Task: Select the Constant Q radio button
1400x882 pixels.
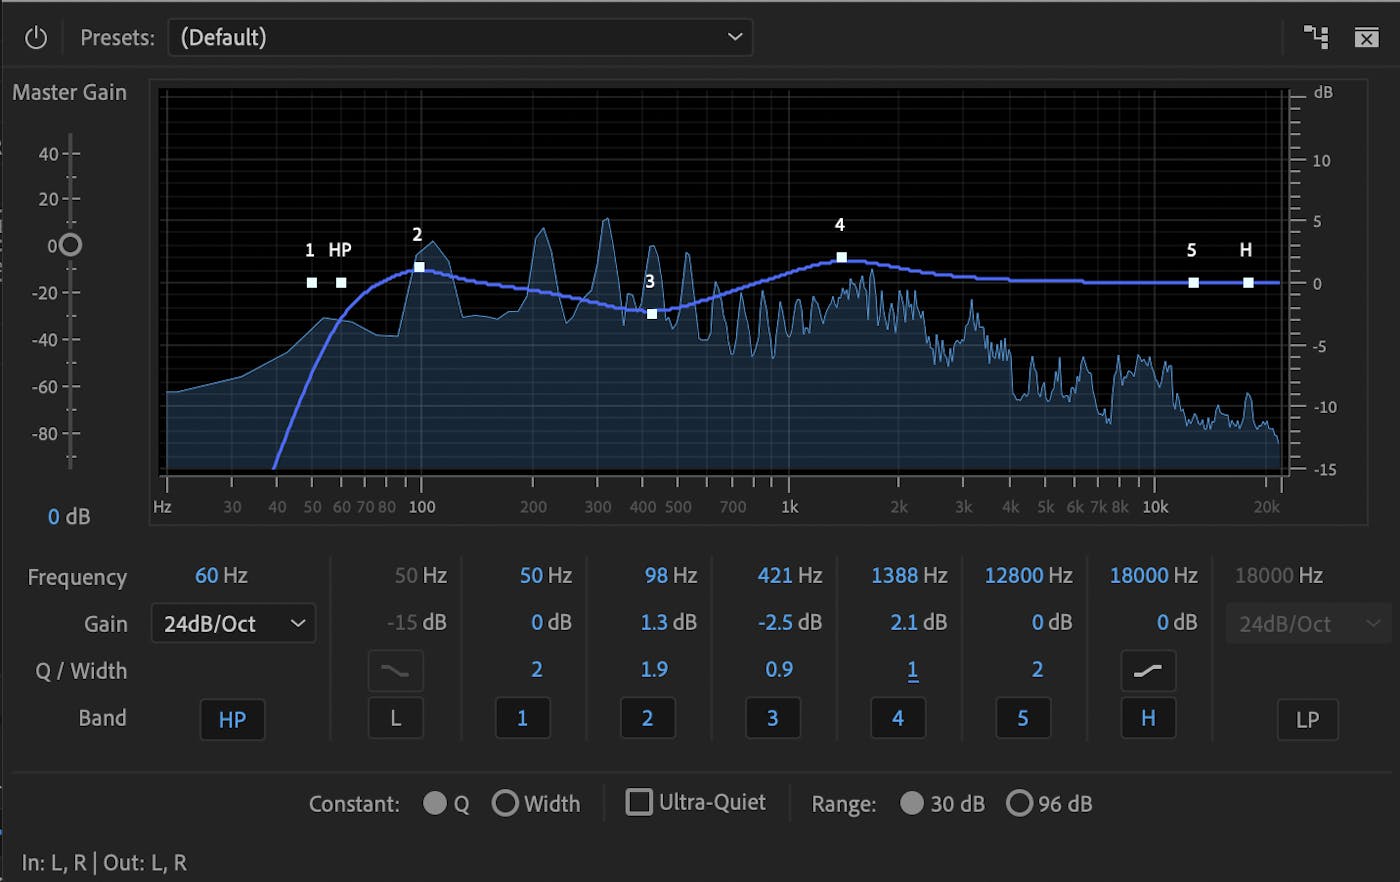Action: pos(435,803)
